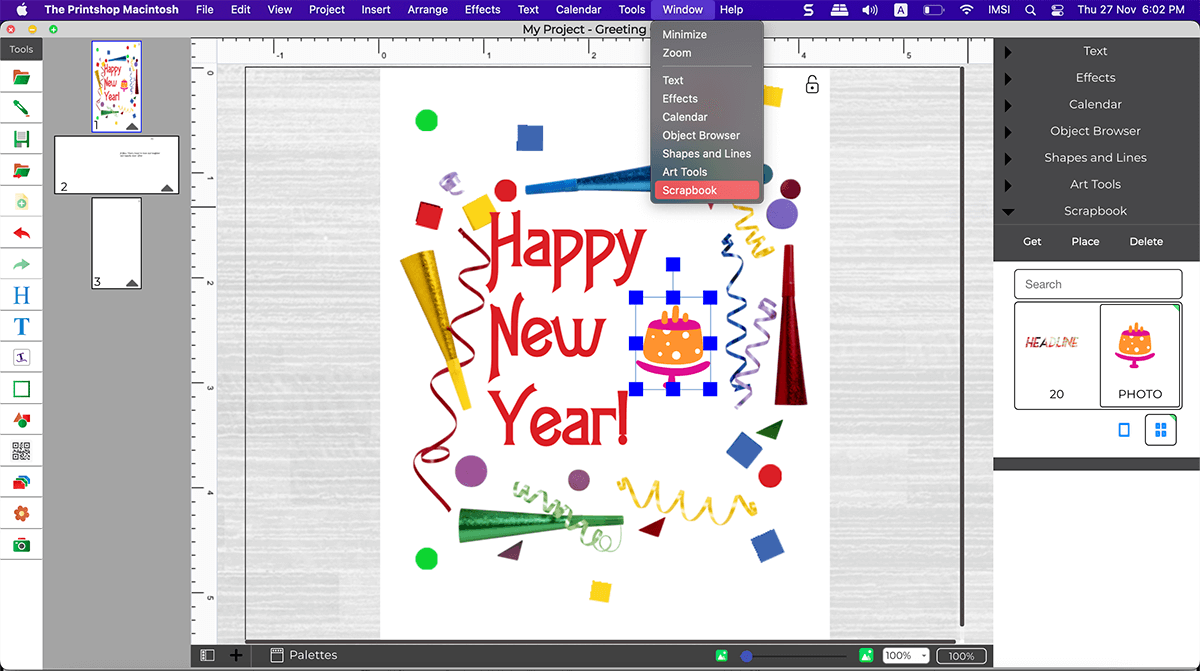
Task: Select the green rectangle shape tool
Action: tap(21, 389)
